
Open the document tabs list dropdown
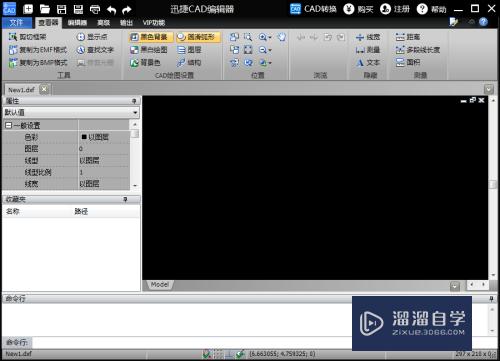(489, 89)
